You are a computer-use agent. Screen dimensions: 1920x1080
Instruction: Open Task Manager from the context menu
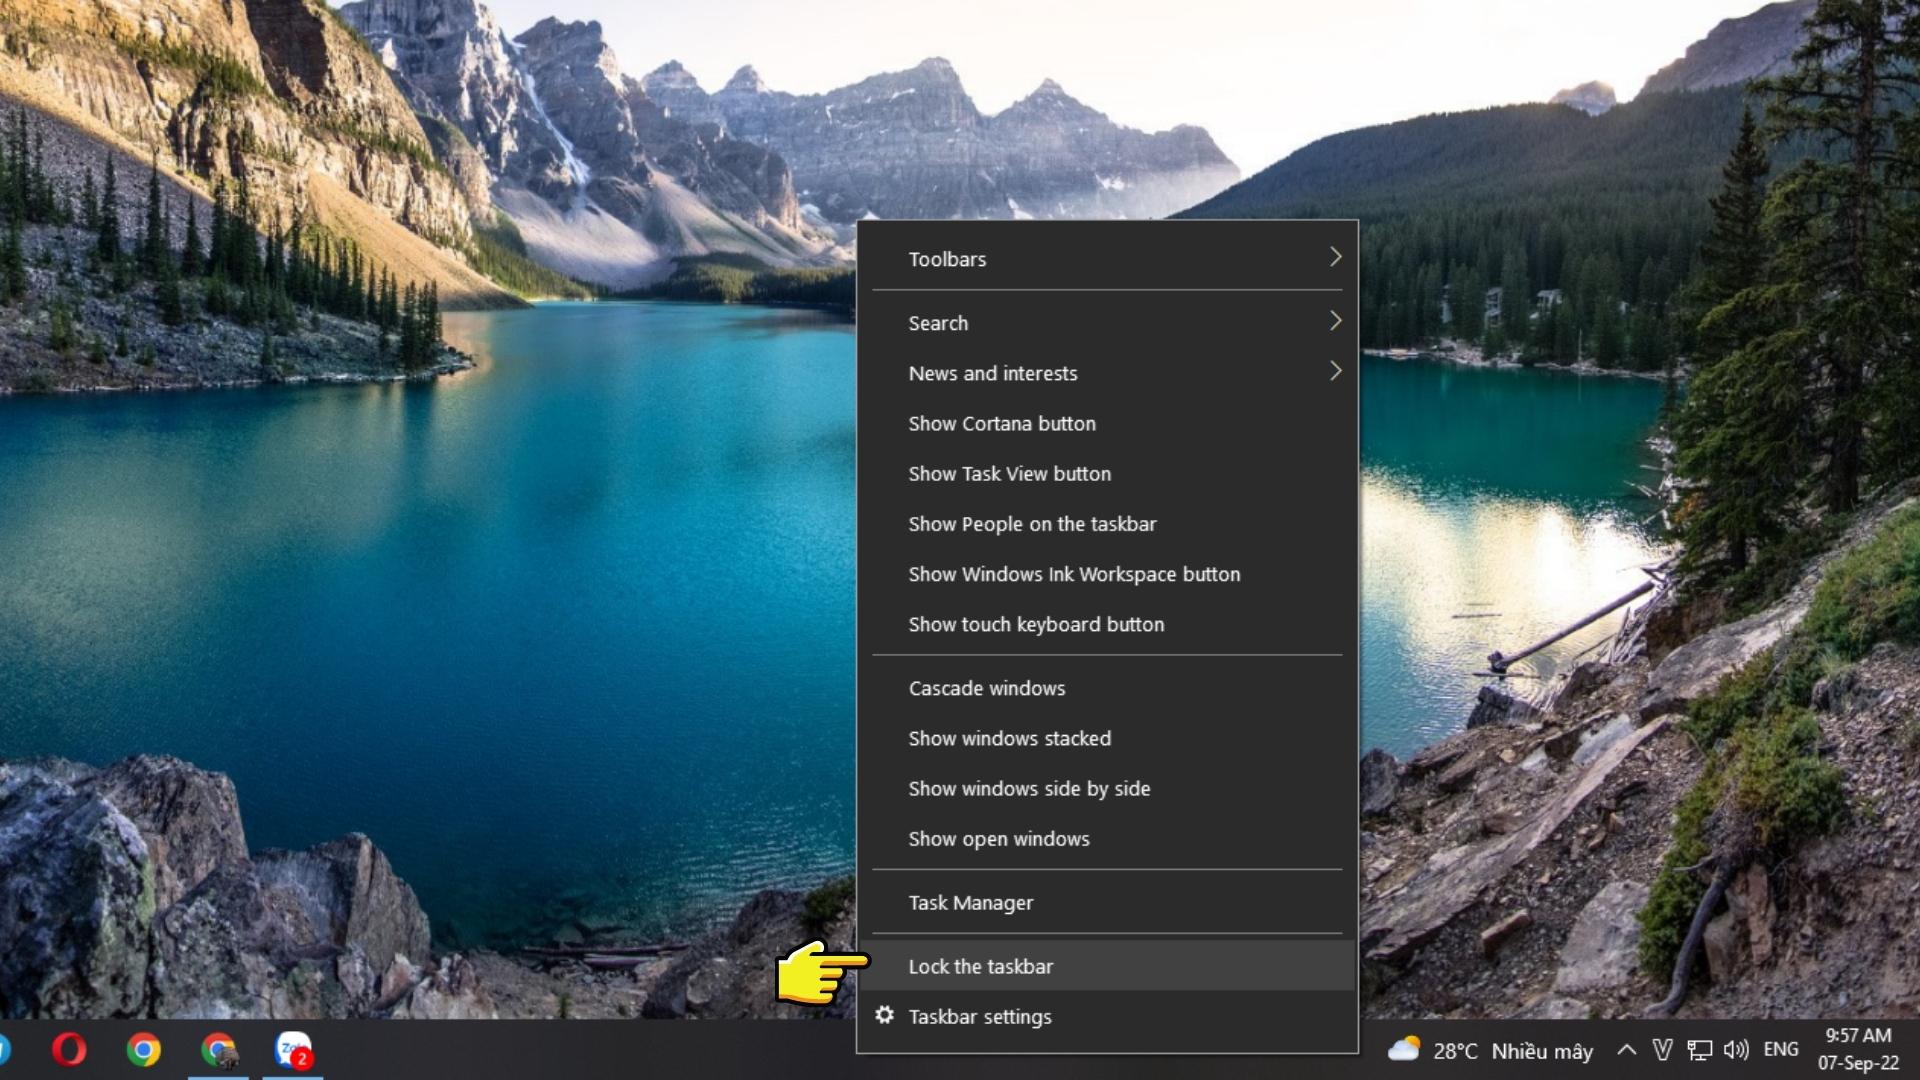click(970, 902)
